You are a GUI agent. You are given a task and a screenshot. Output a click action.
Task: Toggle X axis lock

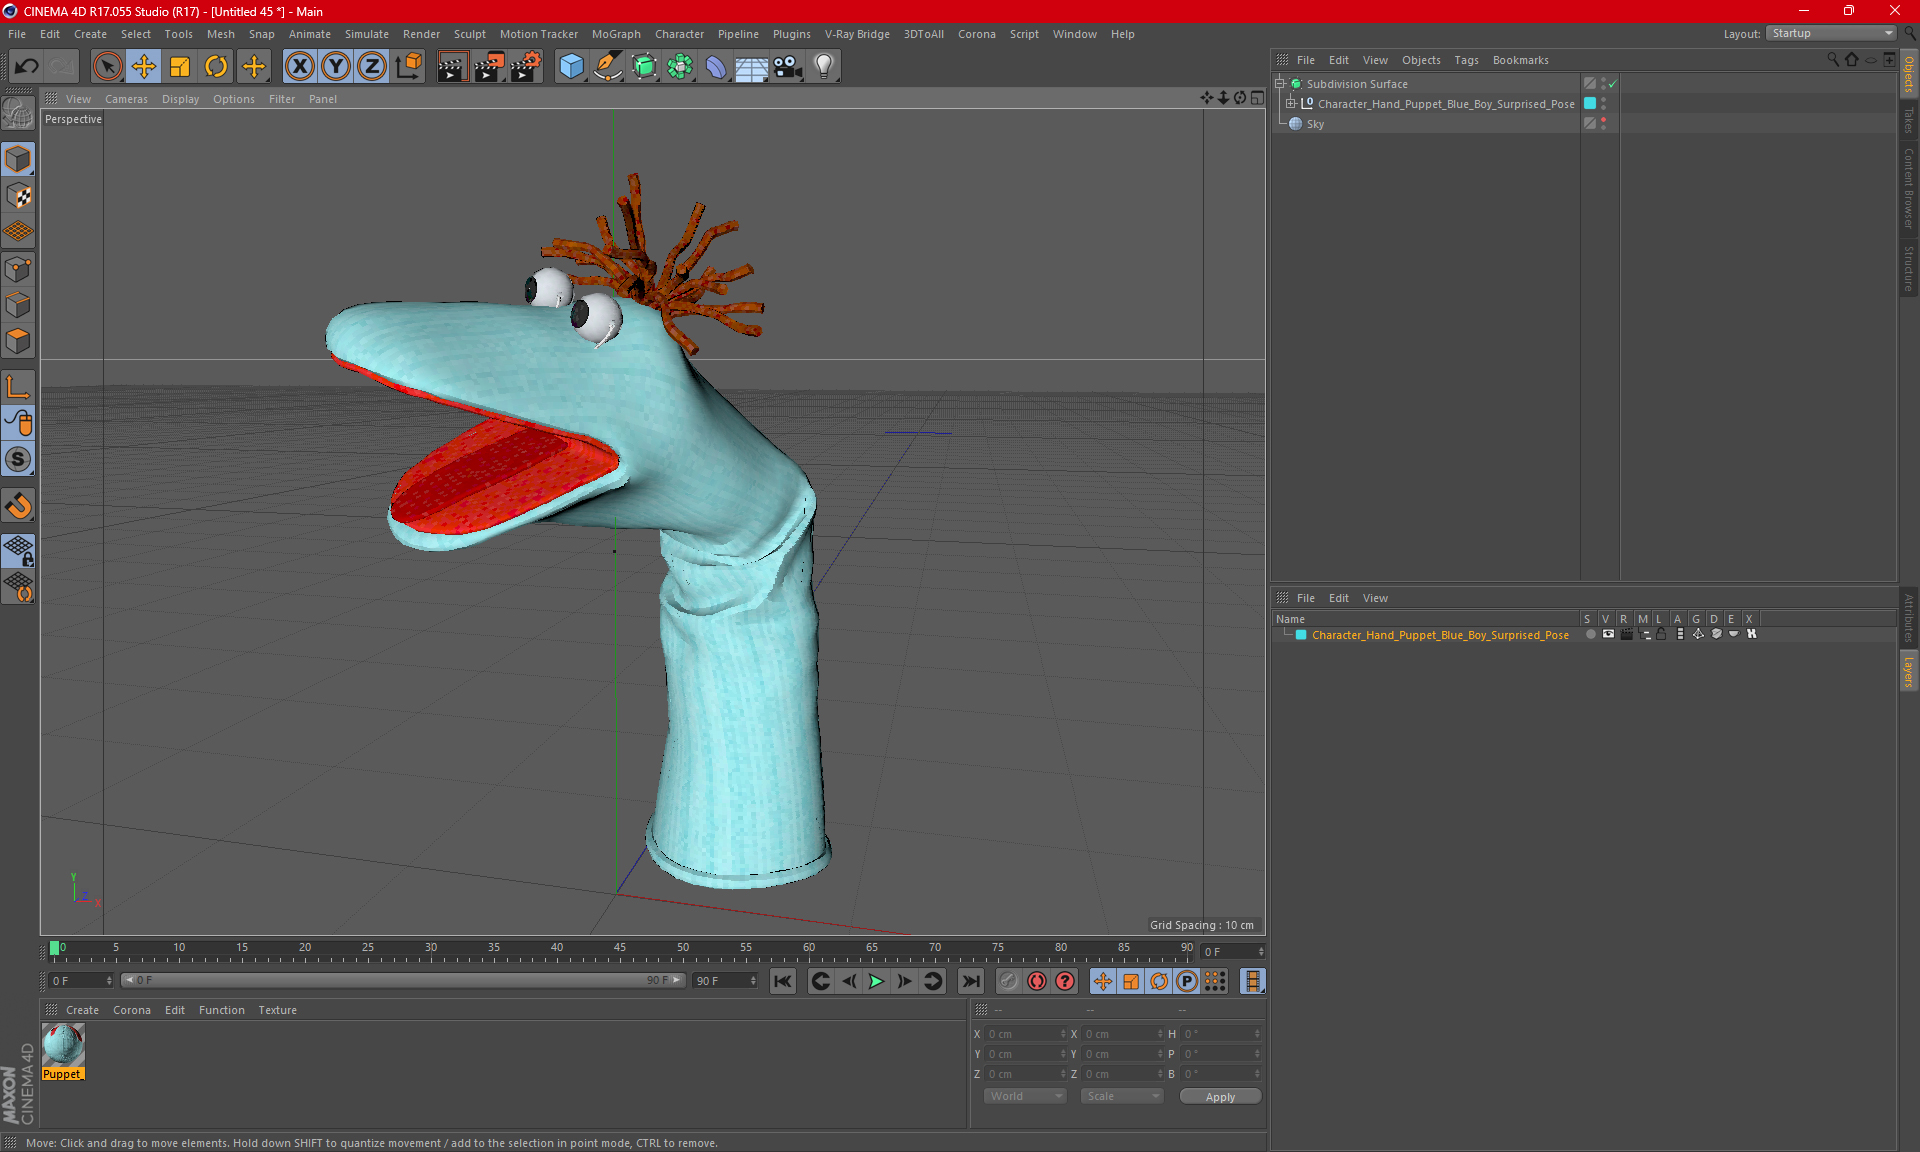coord(299,67)
